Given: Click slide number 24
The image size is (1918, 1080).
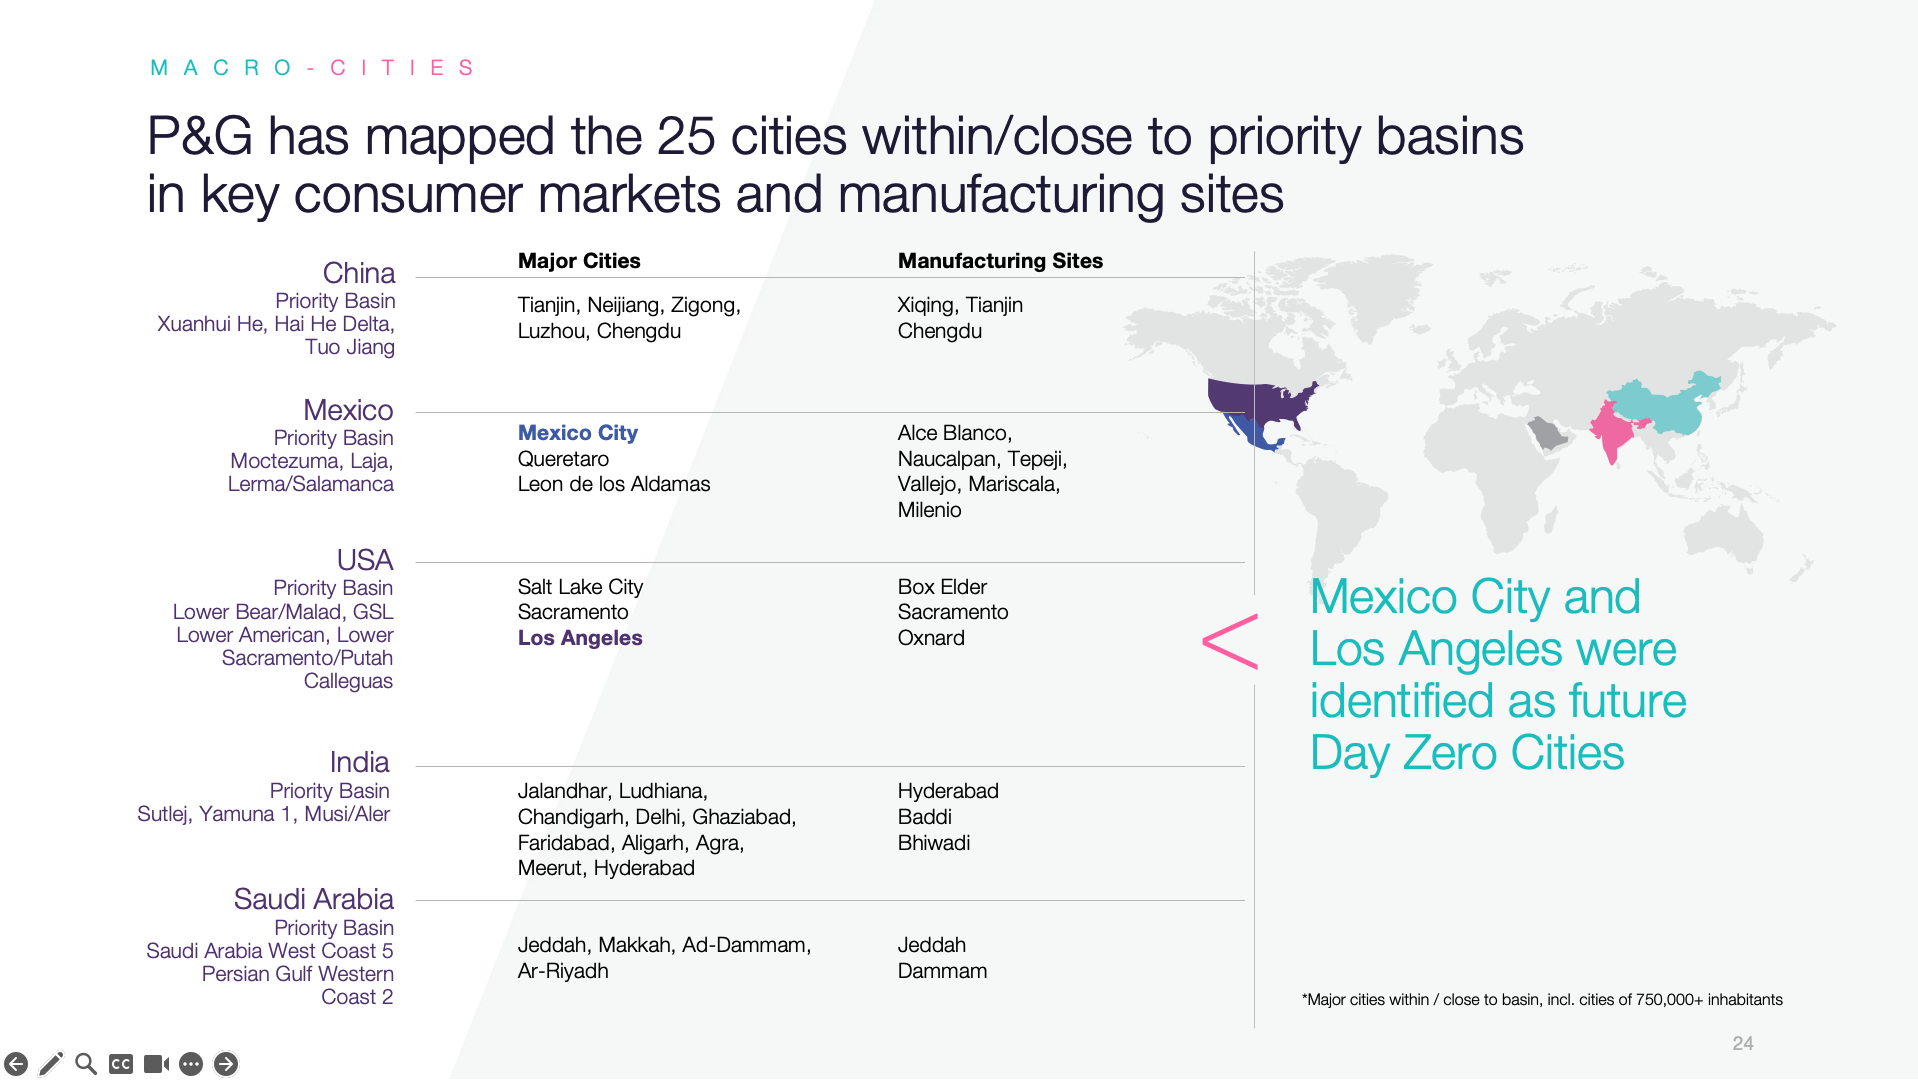Looking at the screenshot, I should click(1743, 1043).
